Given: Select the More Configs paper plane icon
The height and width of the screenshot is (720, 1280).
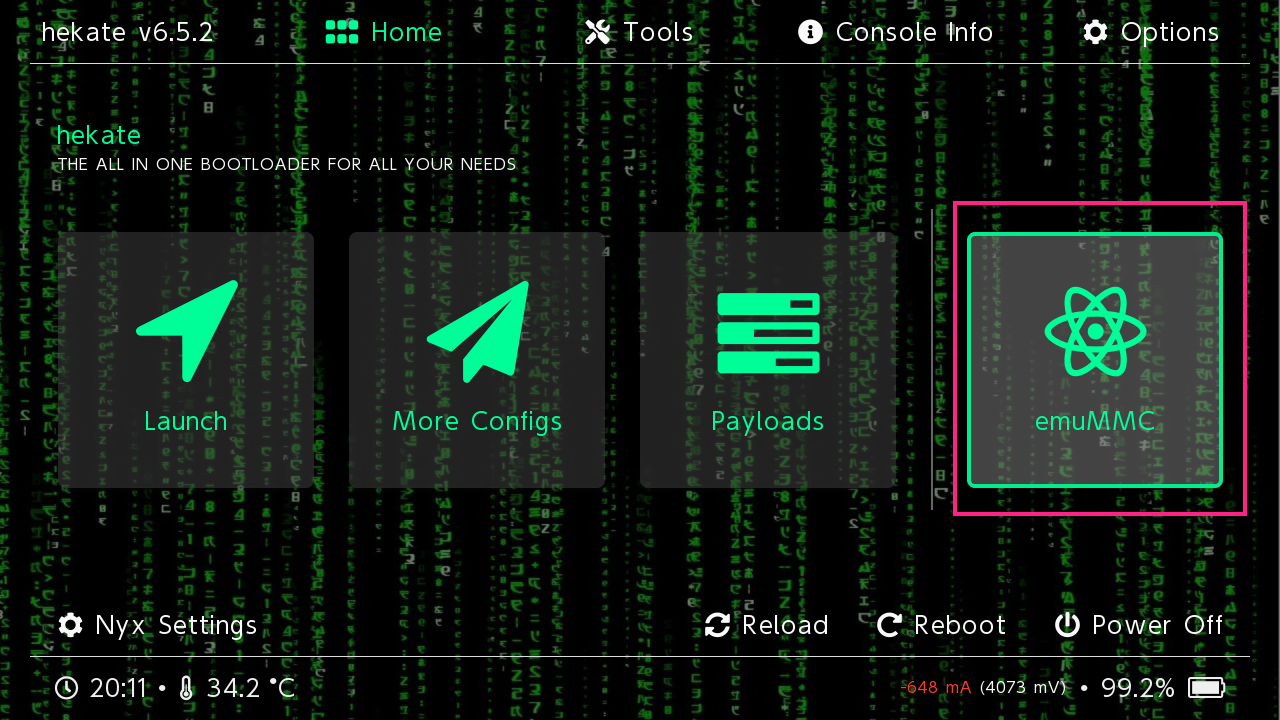Looking at the screenshot, I should (478, 330).
